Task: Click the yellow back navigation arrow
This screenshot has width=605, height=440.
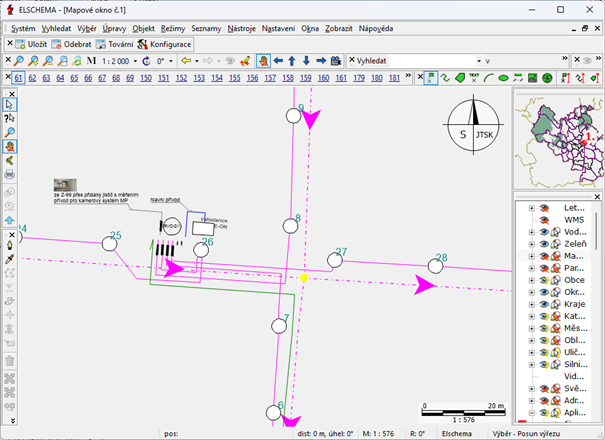Action: pyautogui.click(x=186, y=61)
